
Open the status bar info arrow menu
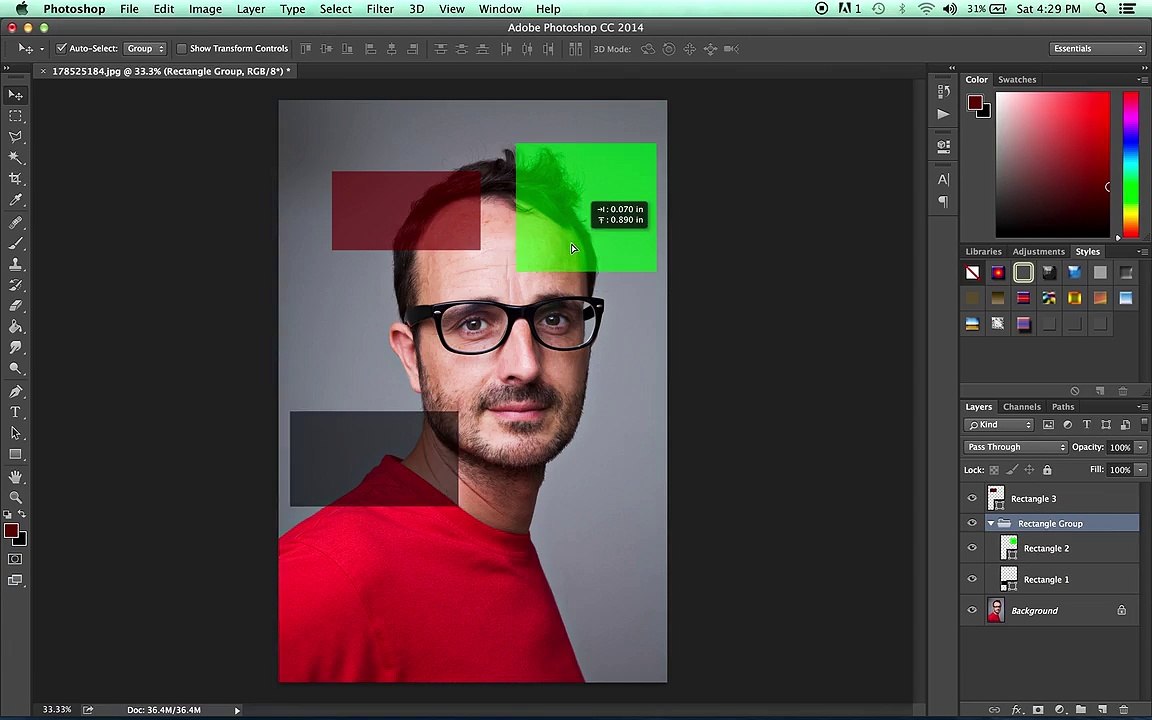(237, 710)
